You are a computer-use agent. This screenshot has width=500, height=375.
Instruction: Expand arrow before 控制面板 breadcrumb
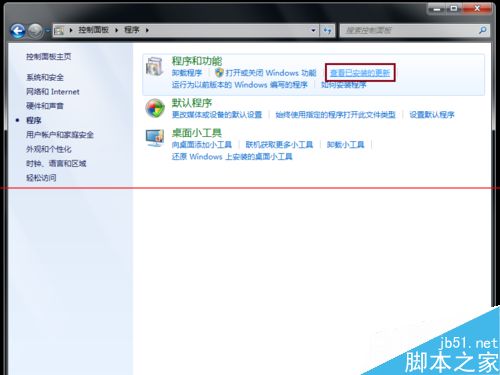[71, 30]
